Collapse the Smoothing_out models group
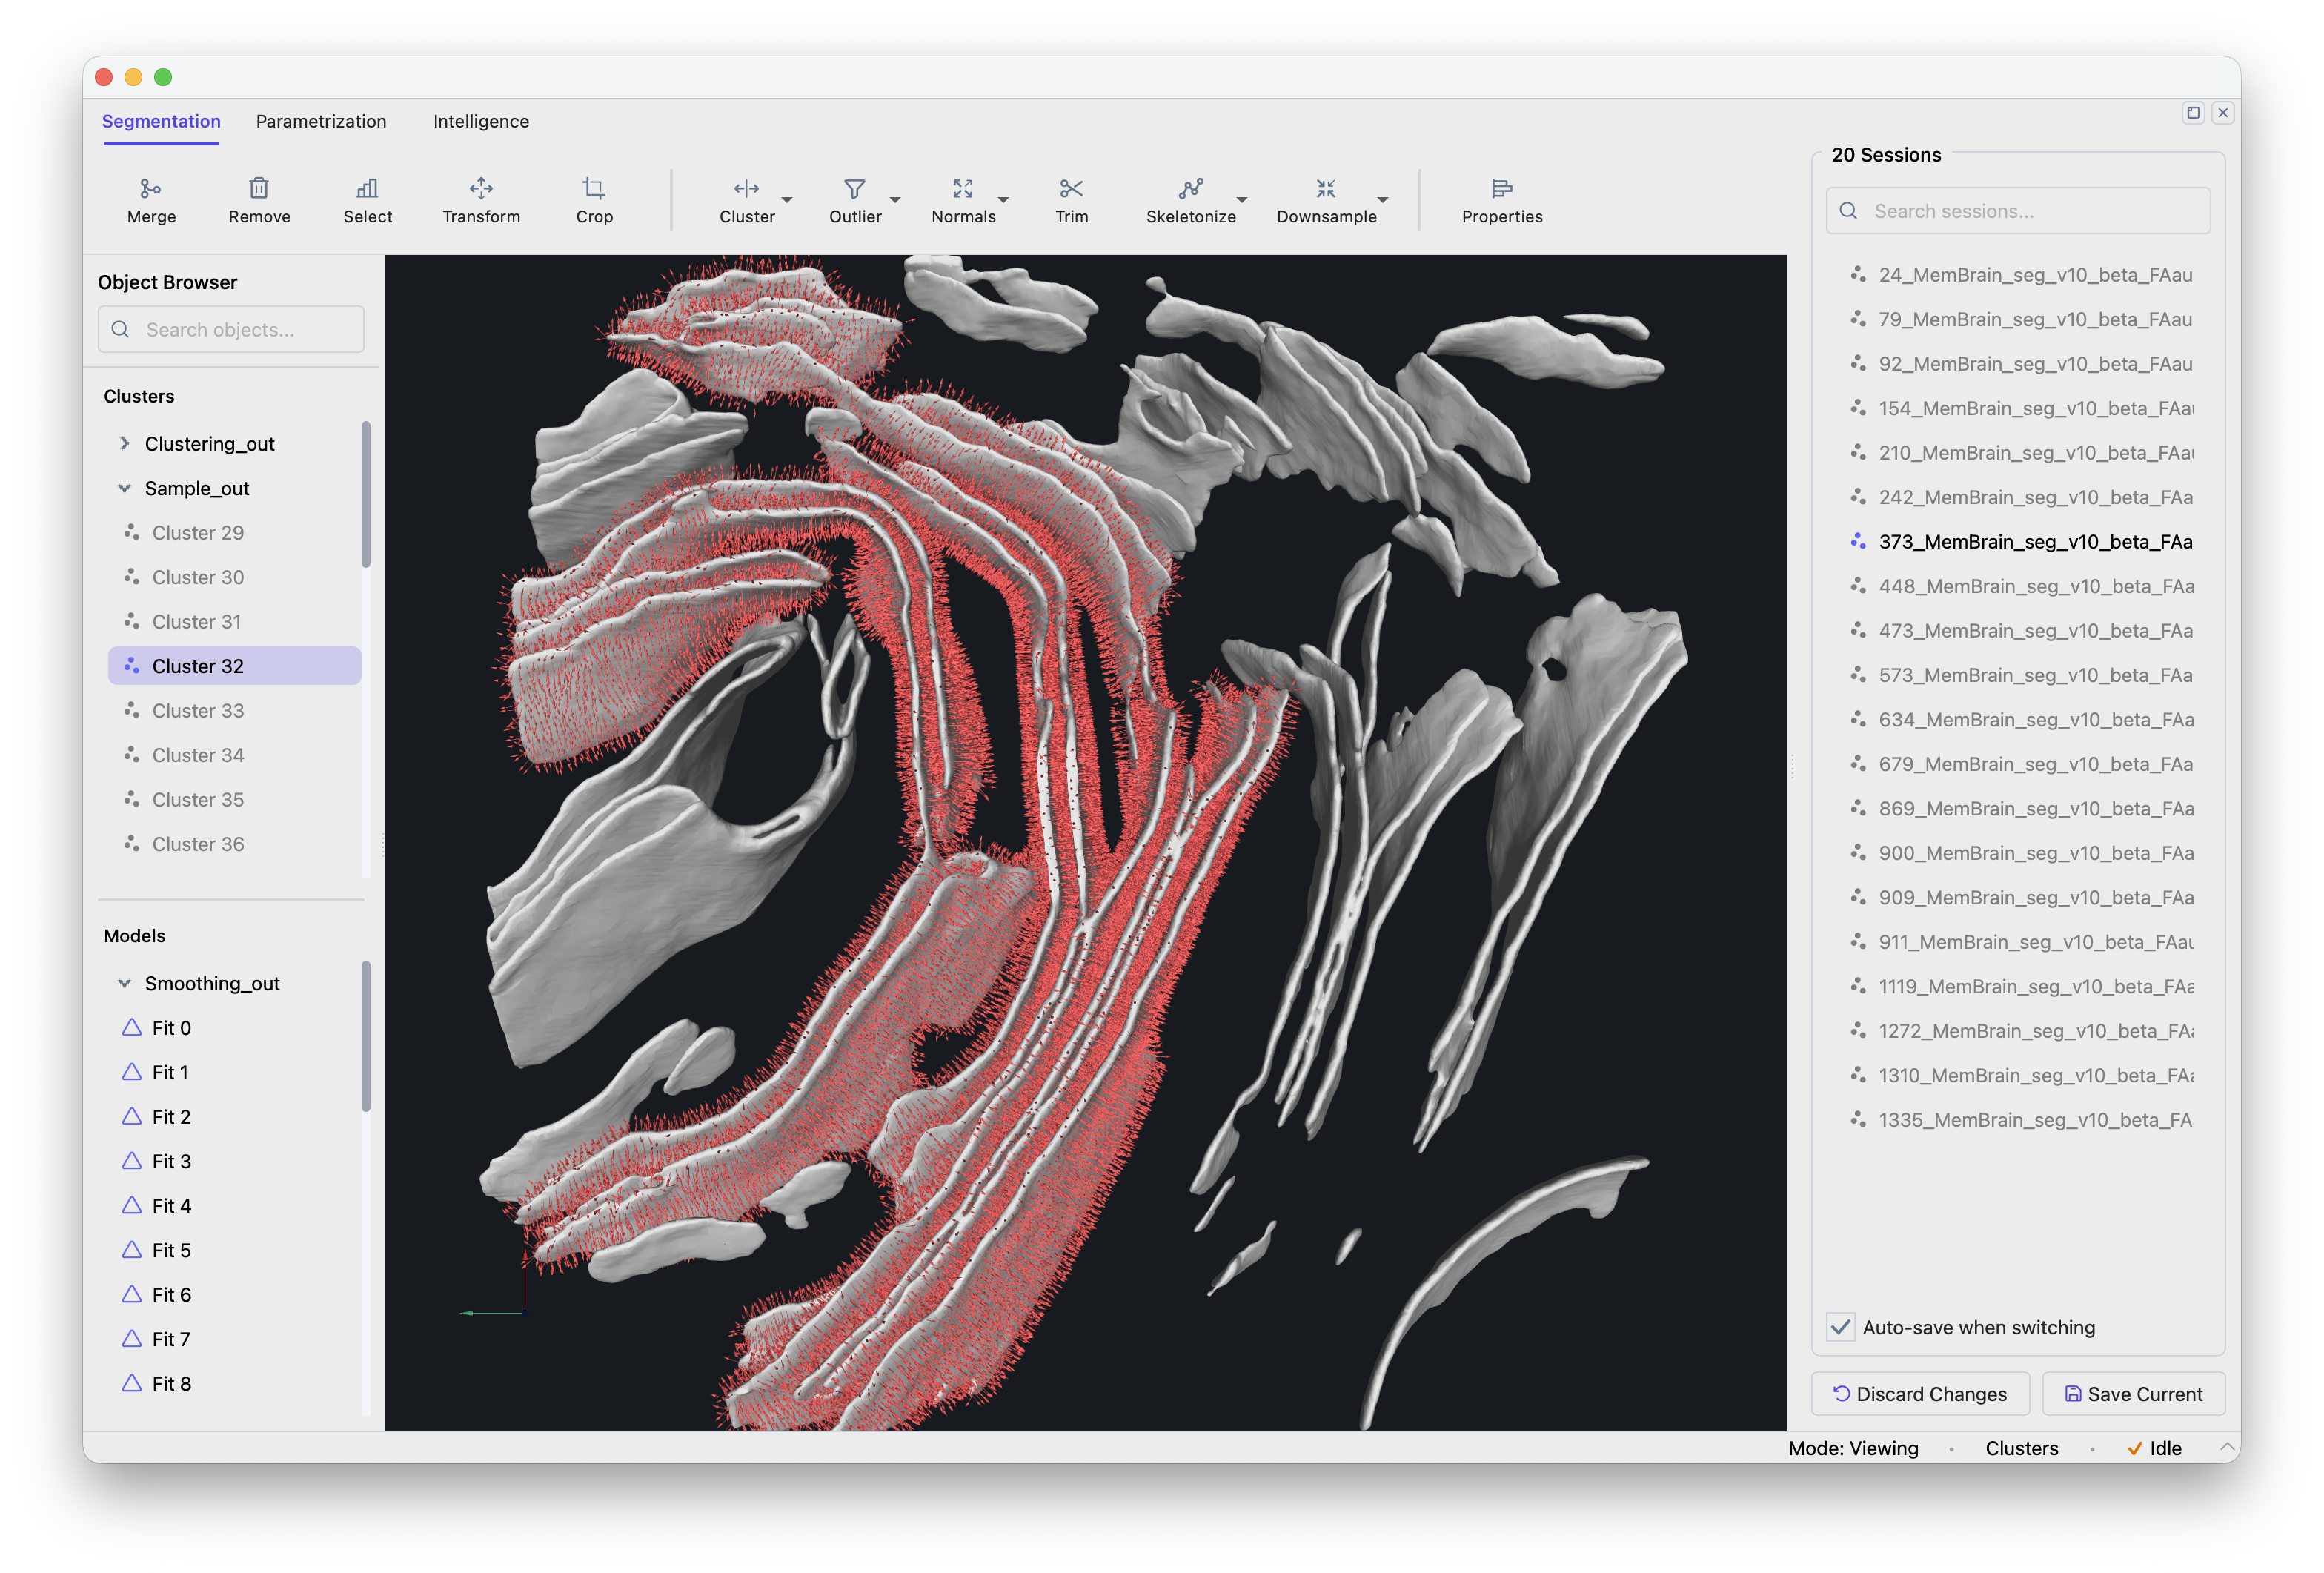The image size is (2324, 1573). 125,983
